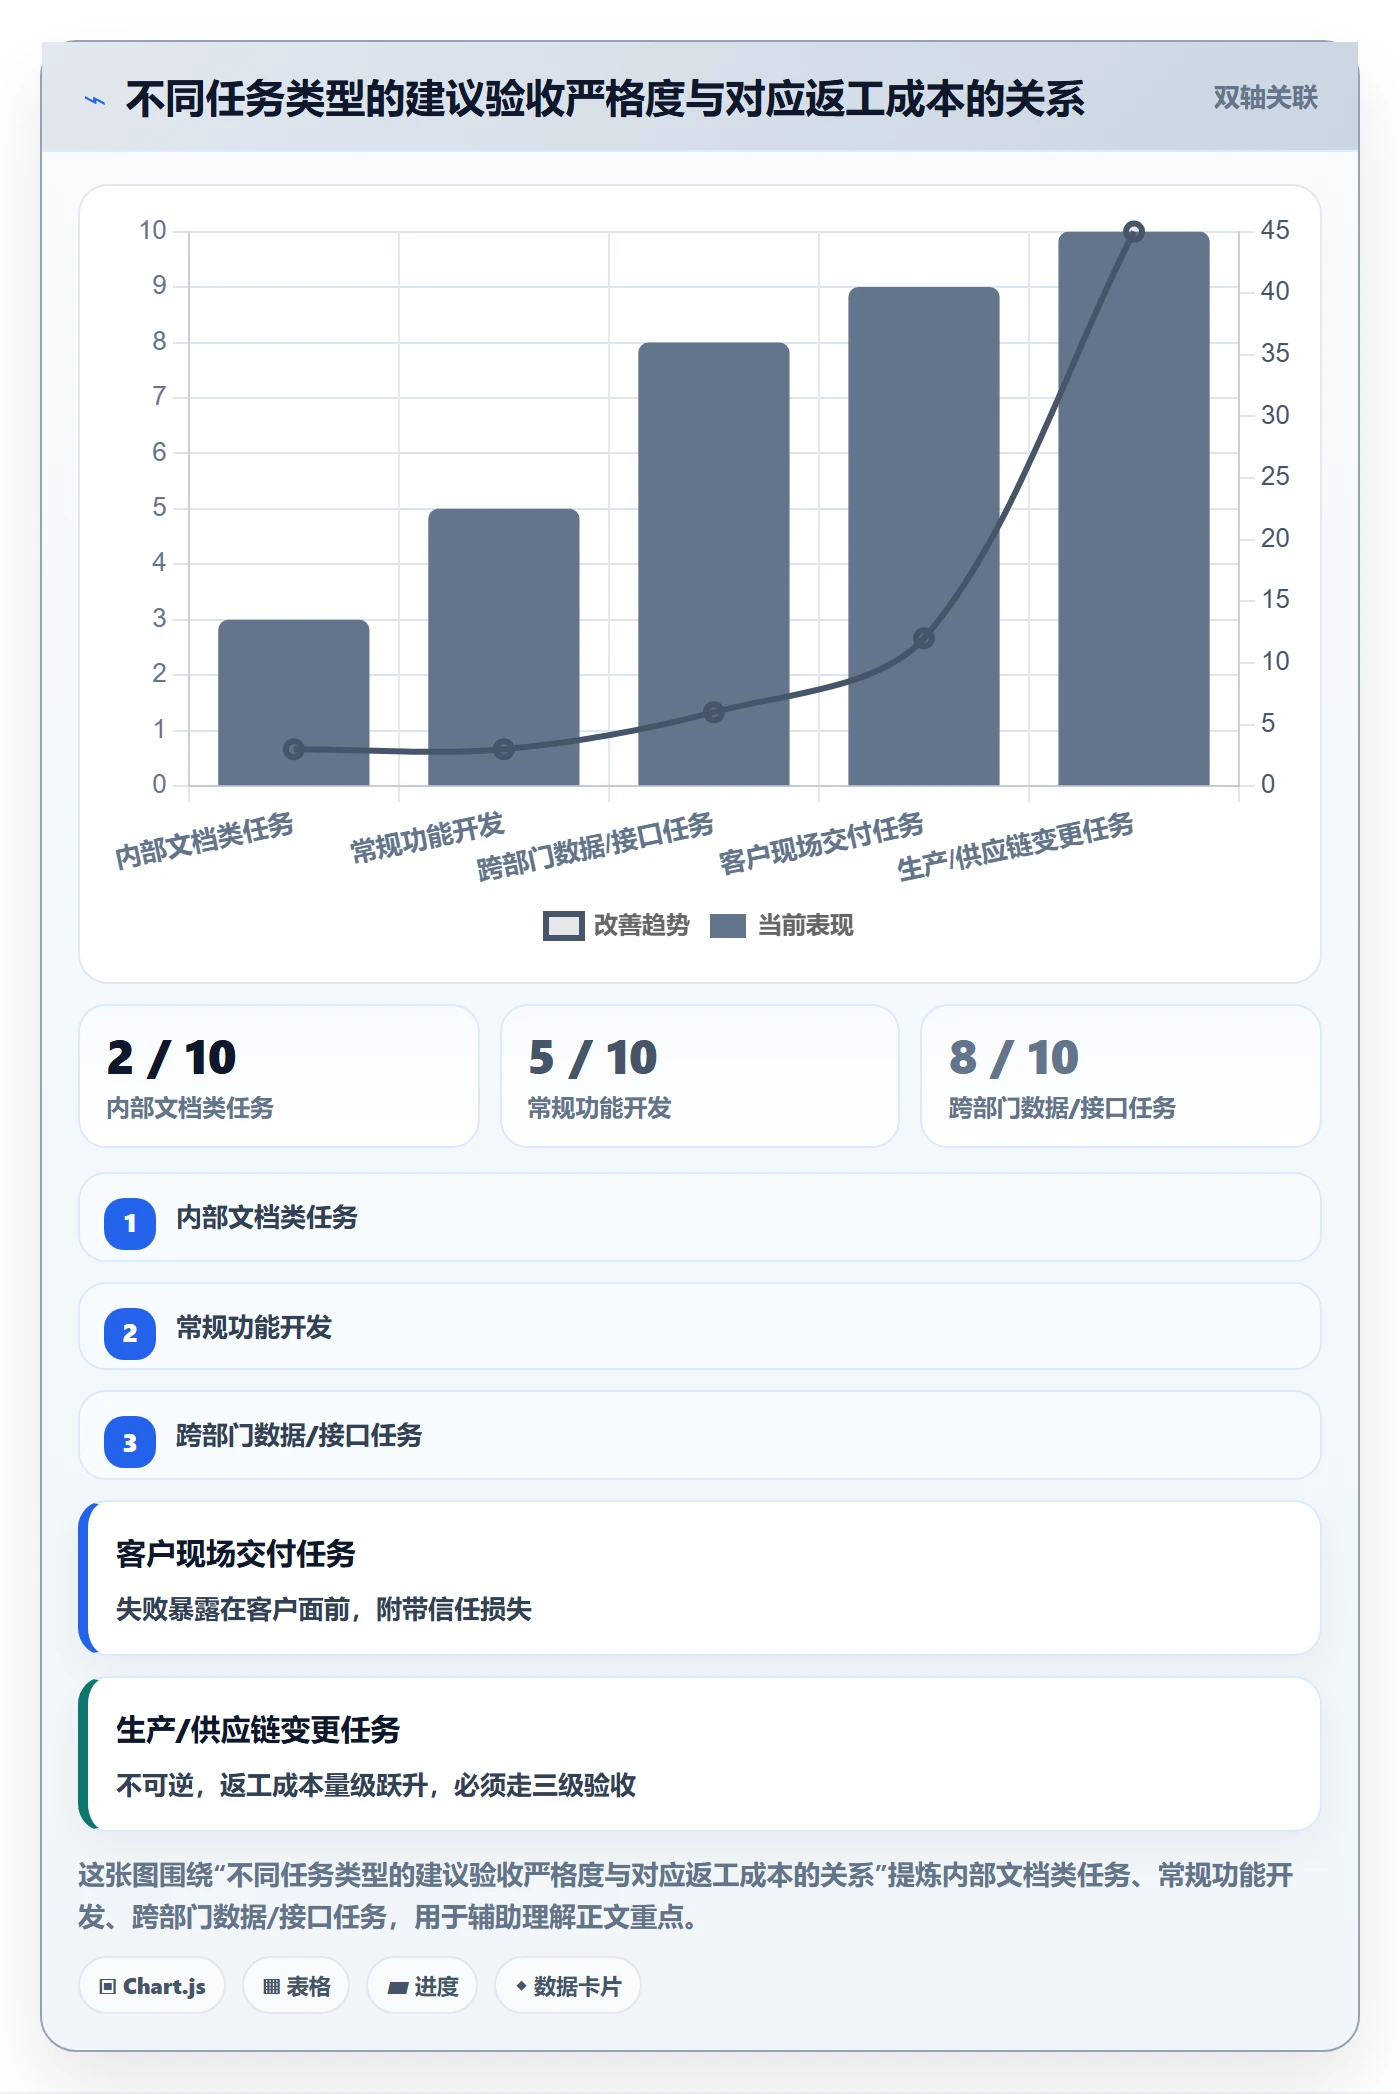Click the line point on 内部文档类任务 bar

[294, 749]
